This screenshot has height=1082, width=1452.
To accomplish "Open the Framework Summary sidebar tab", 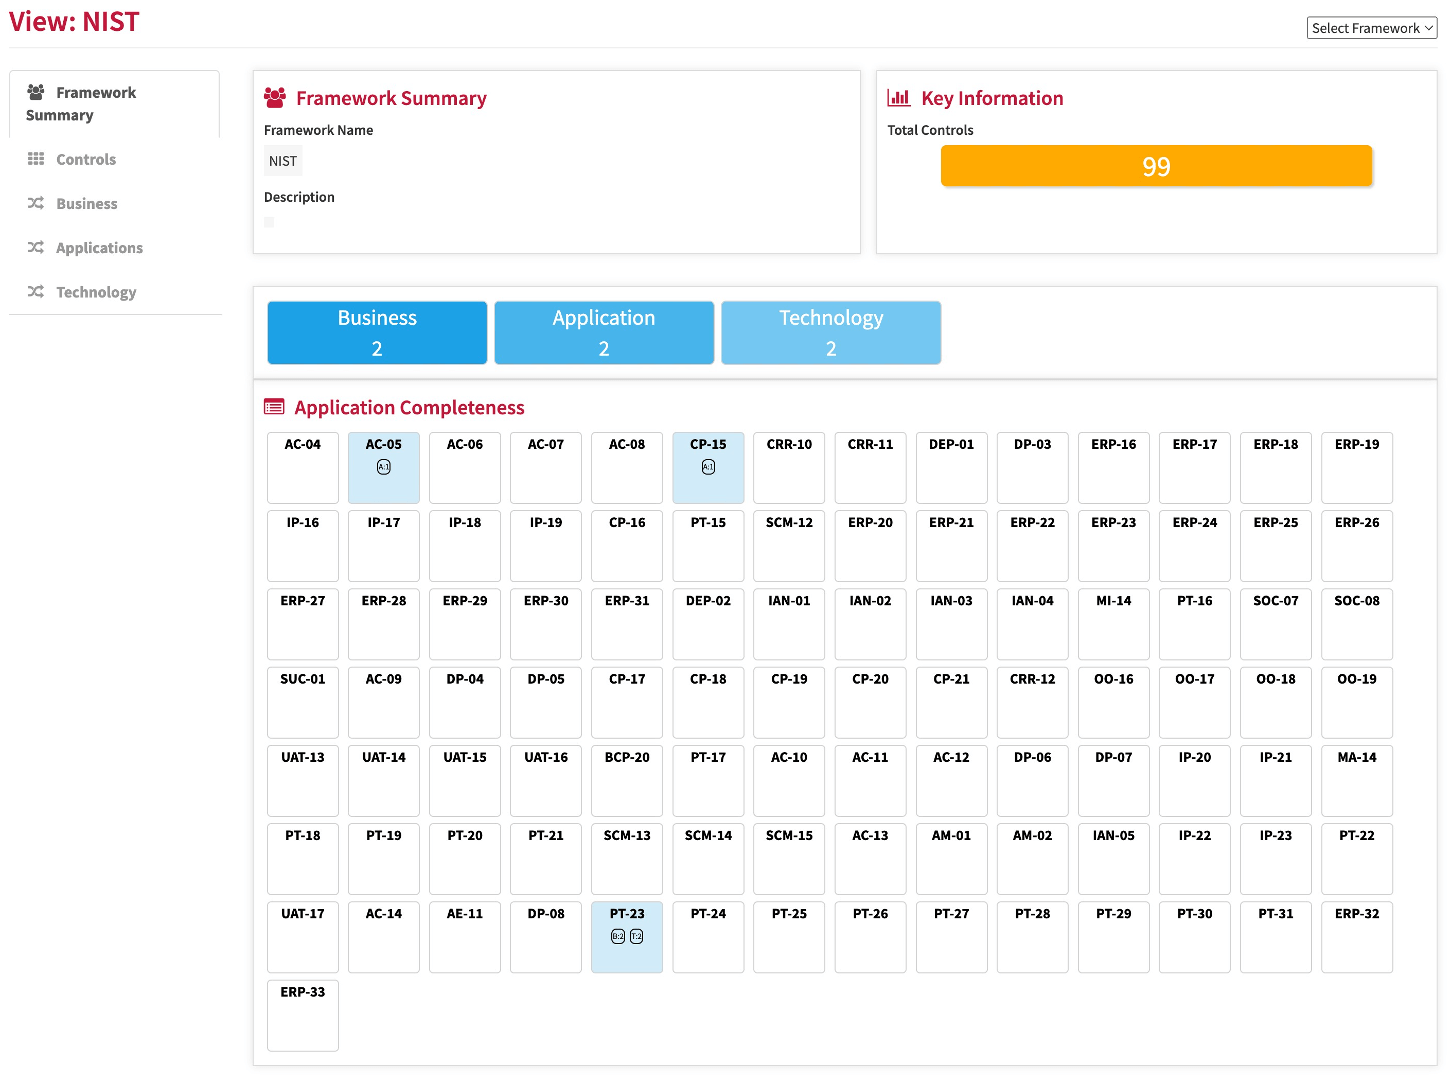I will coord(114,104).
